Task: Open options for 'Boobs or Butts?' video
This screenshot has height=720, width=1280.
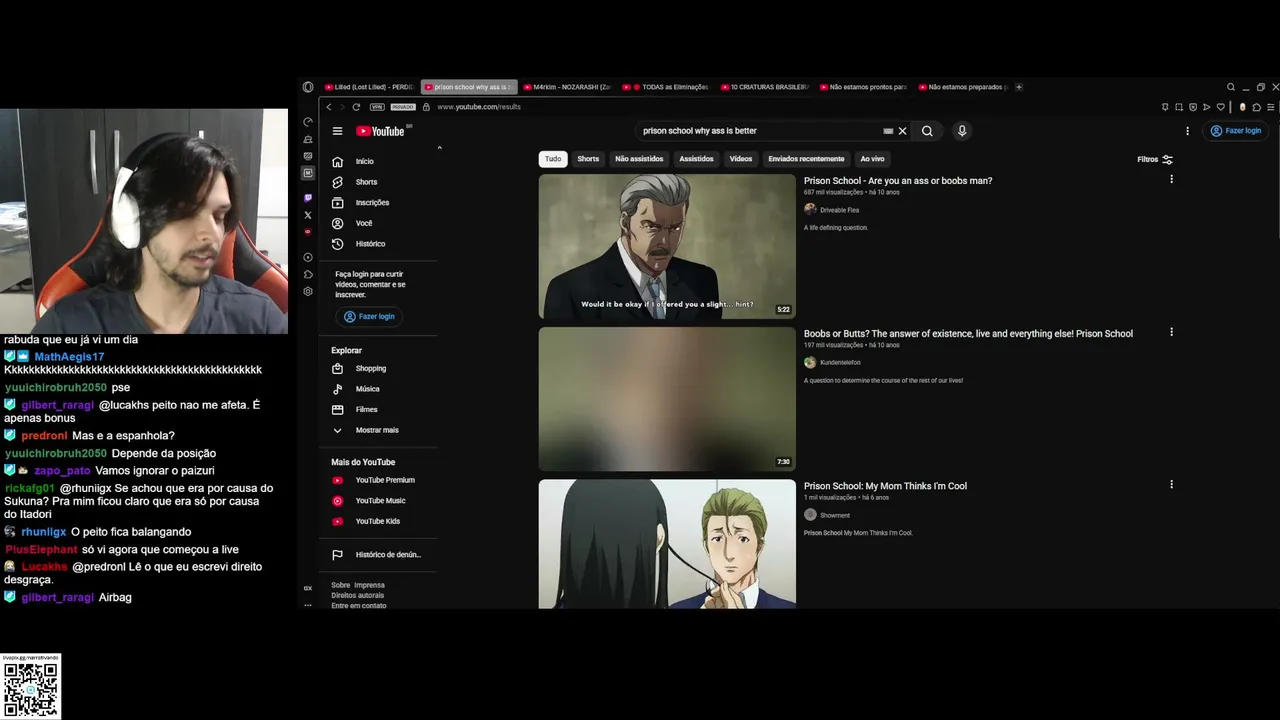Action: click(1171, 332)
